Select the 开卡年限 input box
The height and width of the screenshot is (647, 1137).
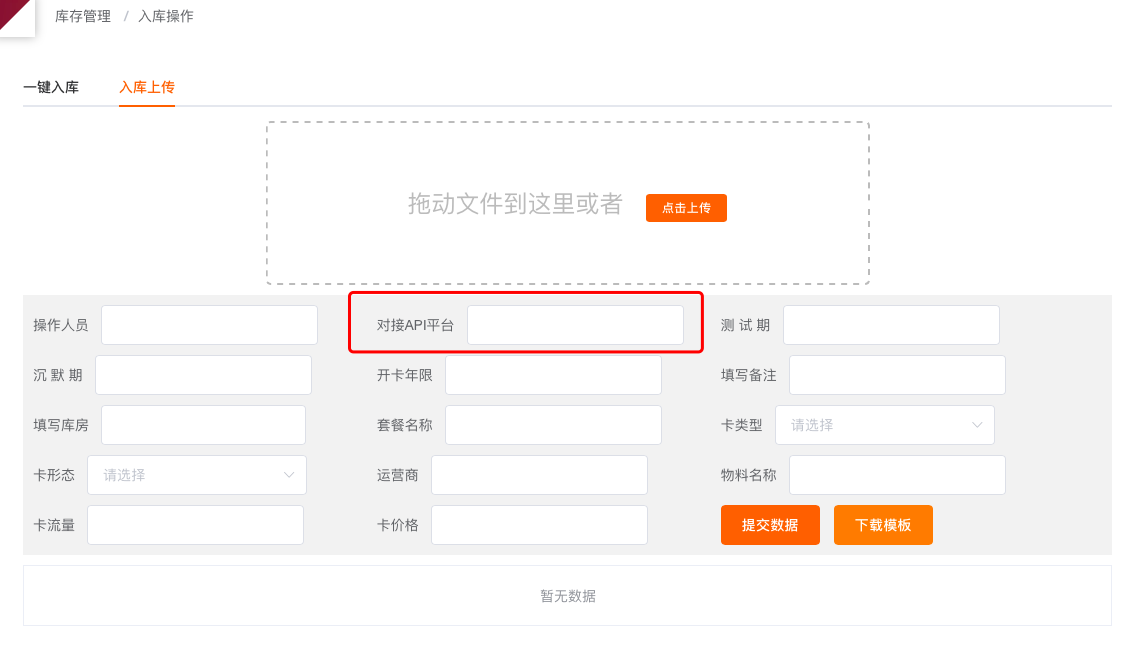[553, 375]
